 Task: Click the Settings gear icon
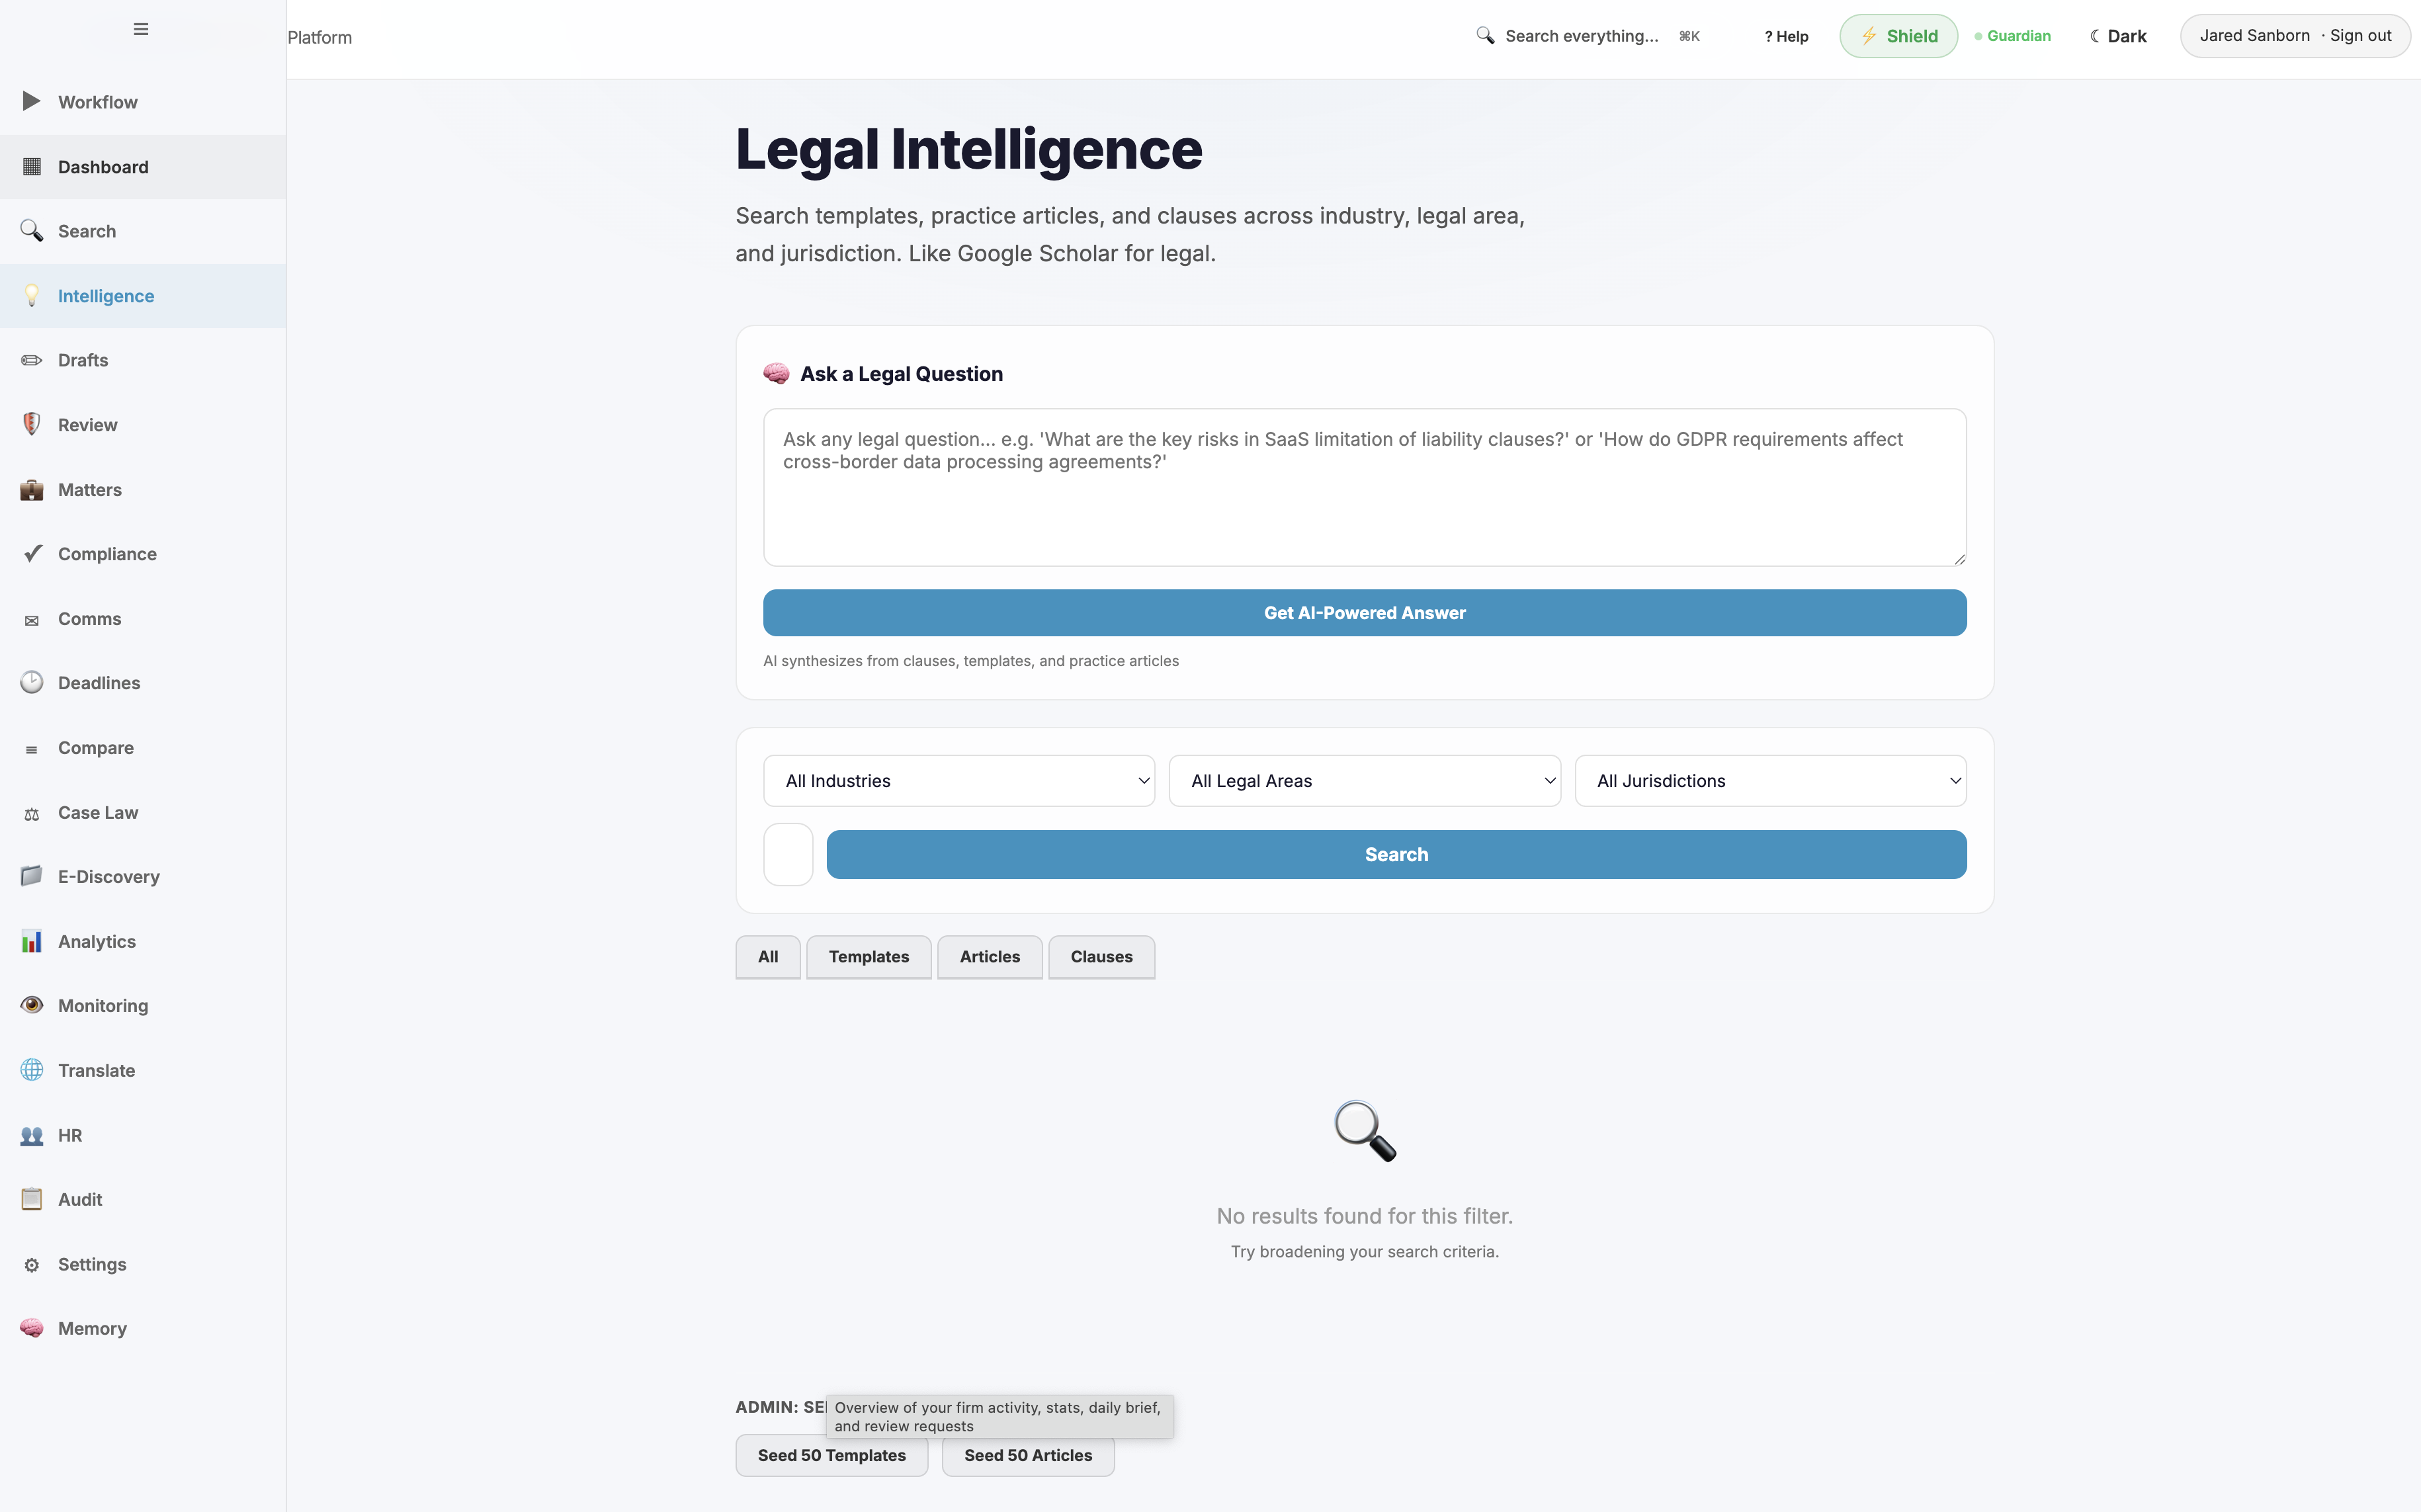(x=31, y=1265)
